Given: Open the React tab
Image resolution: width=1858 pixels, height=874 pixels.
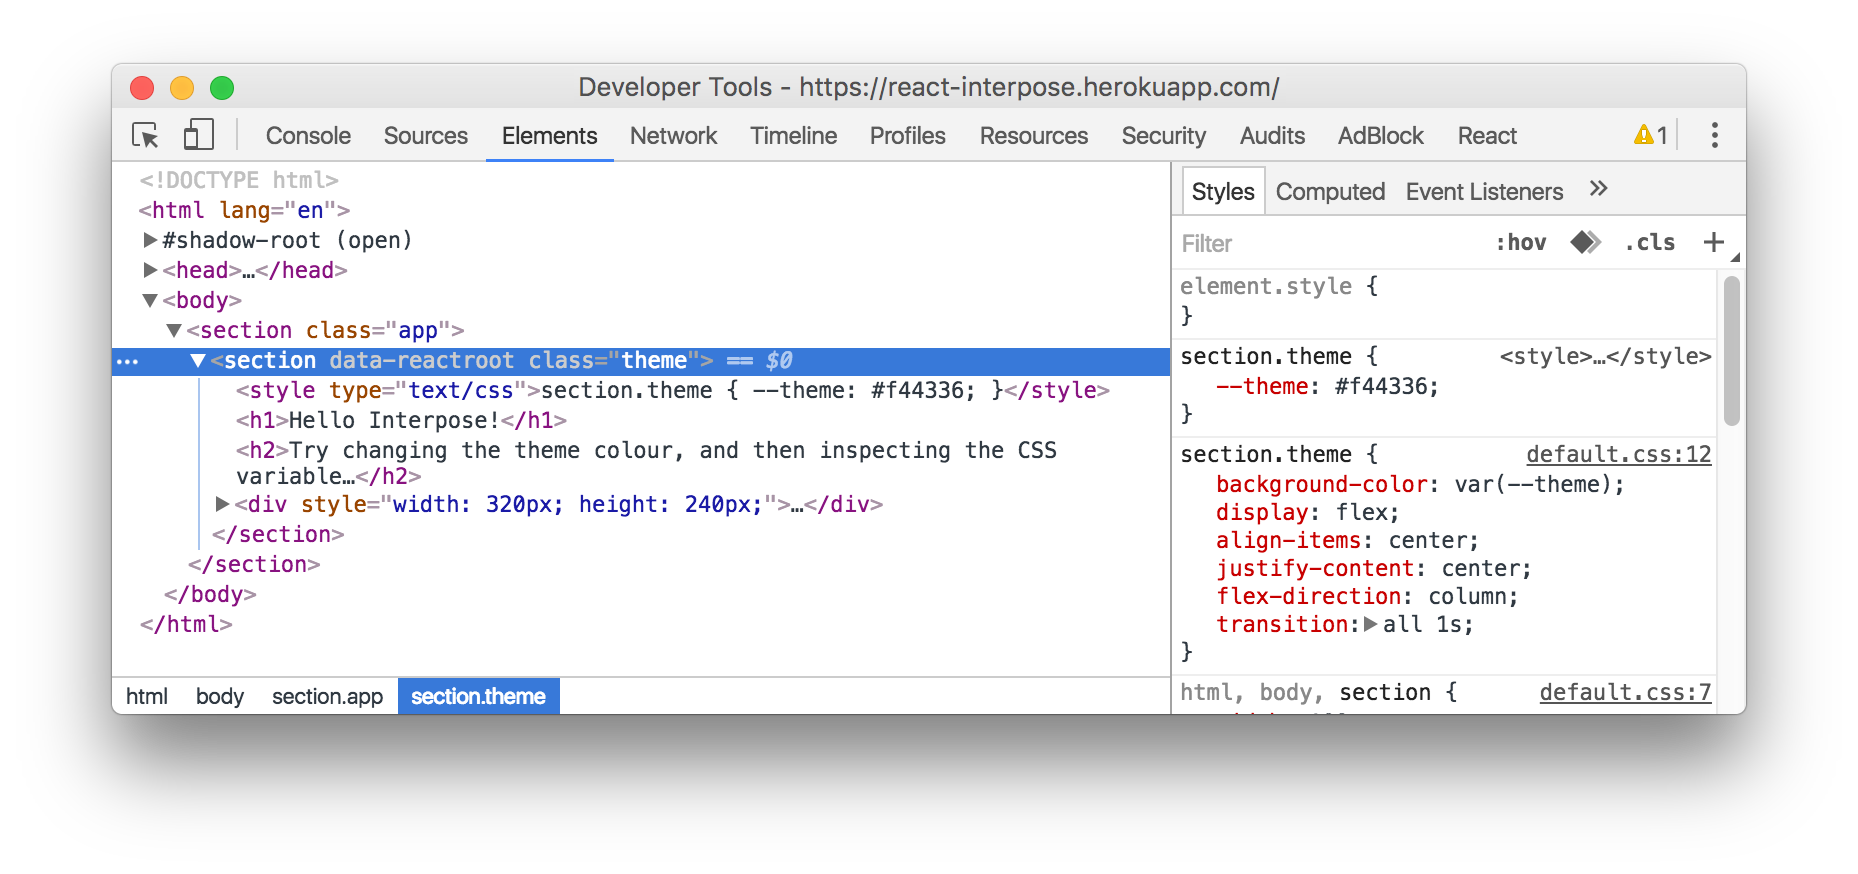Looking at the screenshot, I should pos(1487,135).
